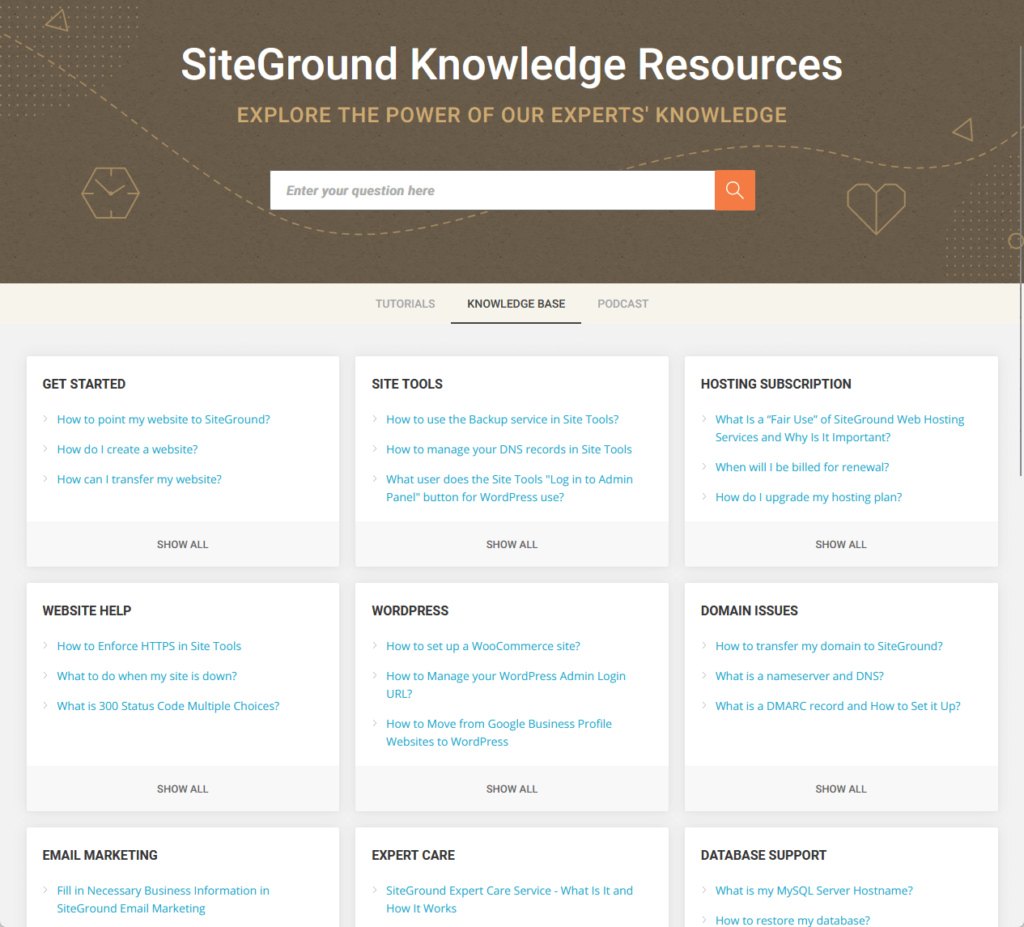The image size is (1024, 927).
Task: Click the 'SITE TOOLS' section heading
Action: pos(407,384)
